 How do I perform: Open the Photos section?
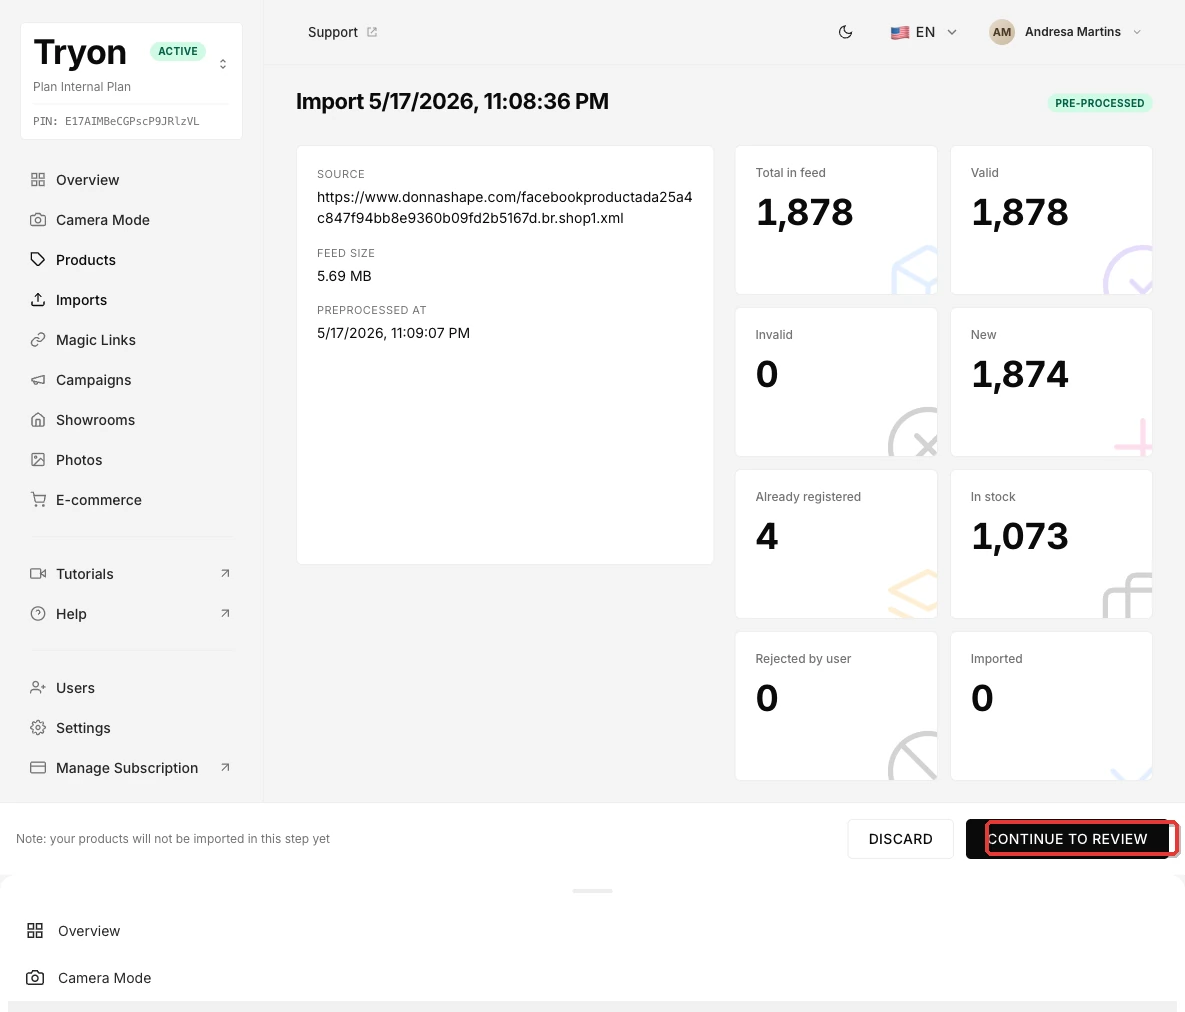point(79,460)
